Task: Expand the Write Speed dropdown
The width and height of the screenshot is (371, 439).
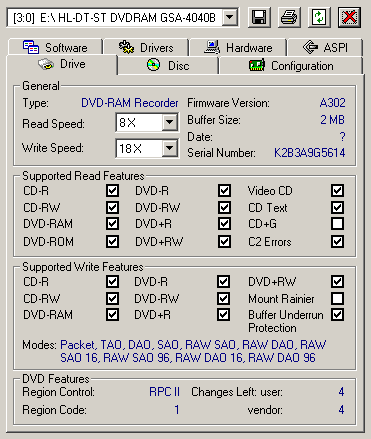Action: click(x=169, y=148)
